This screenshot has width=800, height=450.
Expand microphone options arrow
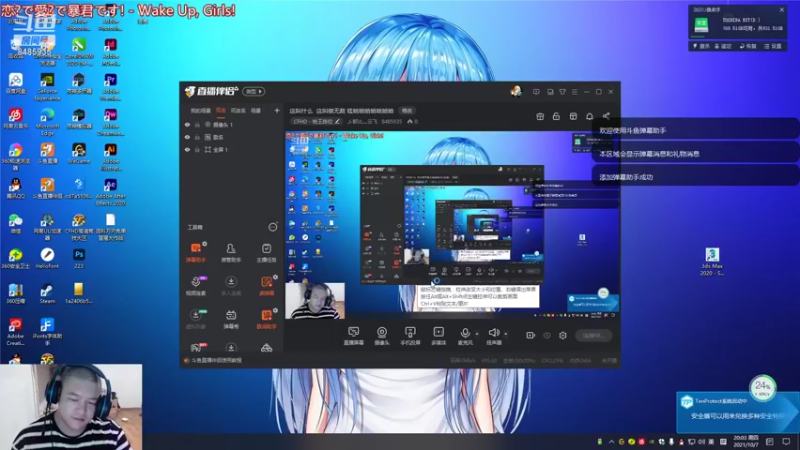pos(477,334)
